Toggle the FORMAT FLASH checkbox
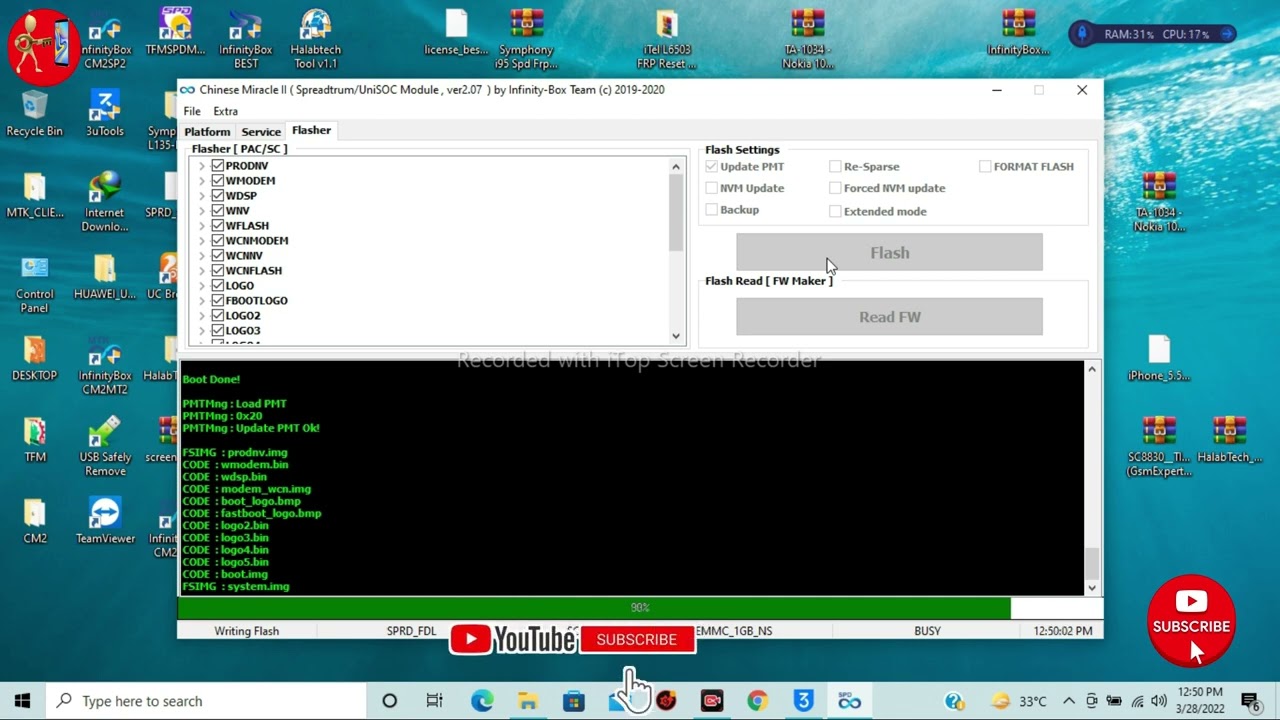Viewport: 1280px width, 720px height. (x=985, y=167)
